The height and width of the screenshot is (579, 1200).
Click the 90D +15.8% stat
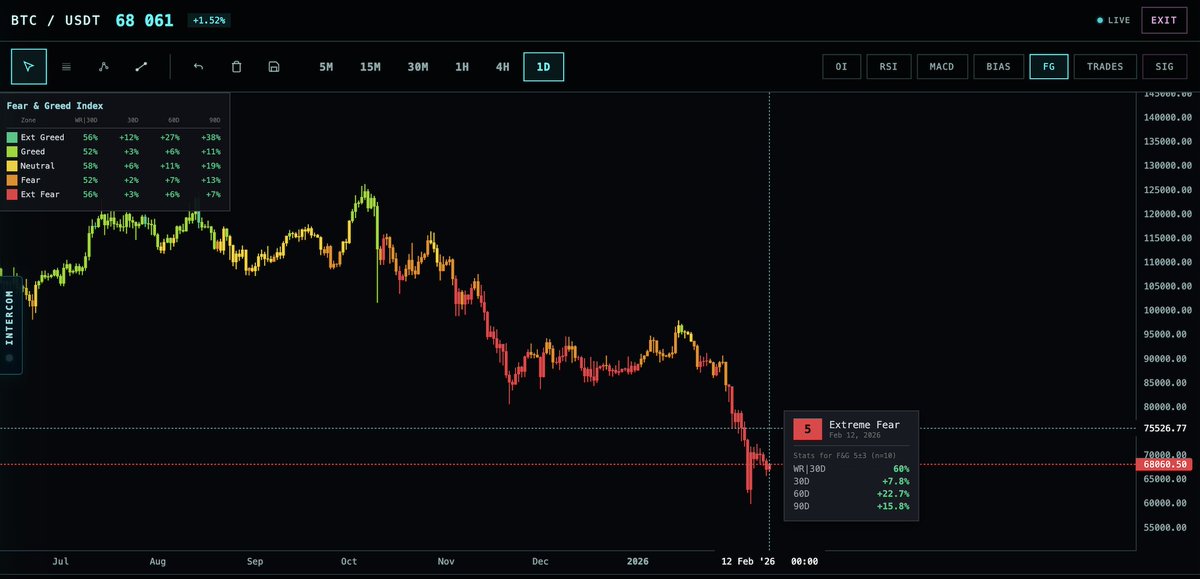[x=851, y=506]
